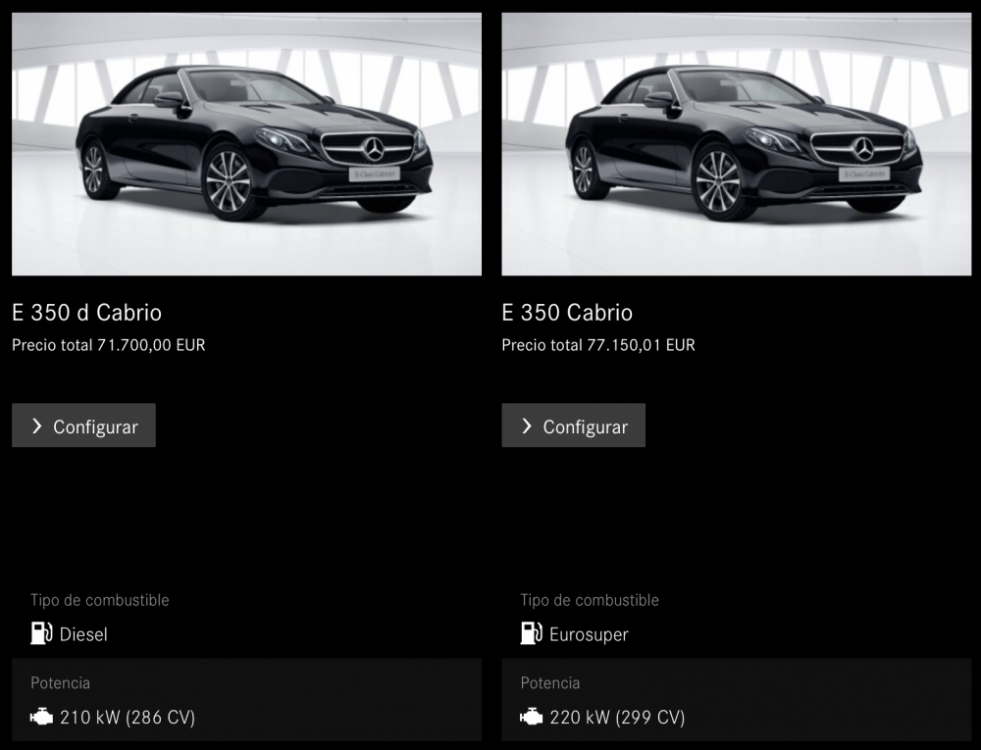The width and height of the screenshot is (981, 750).
Task: Click the '210 kW (286 CV)' power value
Action: tap(128, 717)
